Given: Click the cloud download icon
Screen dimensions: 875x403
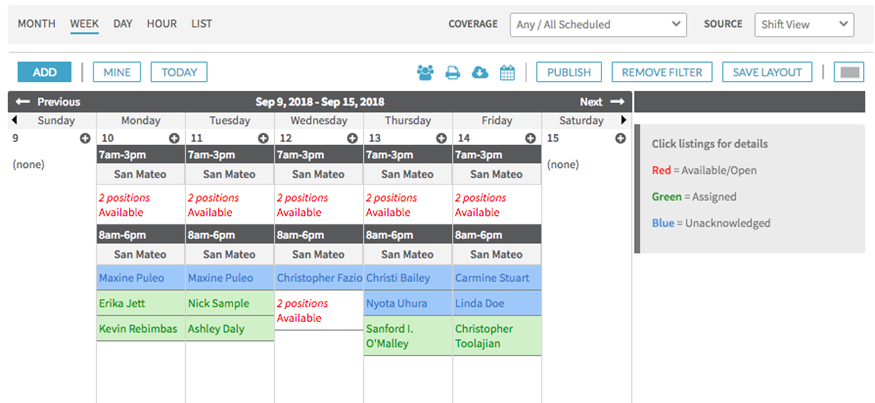Looking at the screenshot, I should tap(480, 72).
